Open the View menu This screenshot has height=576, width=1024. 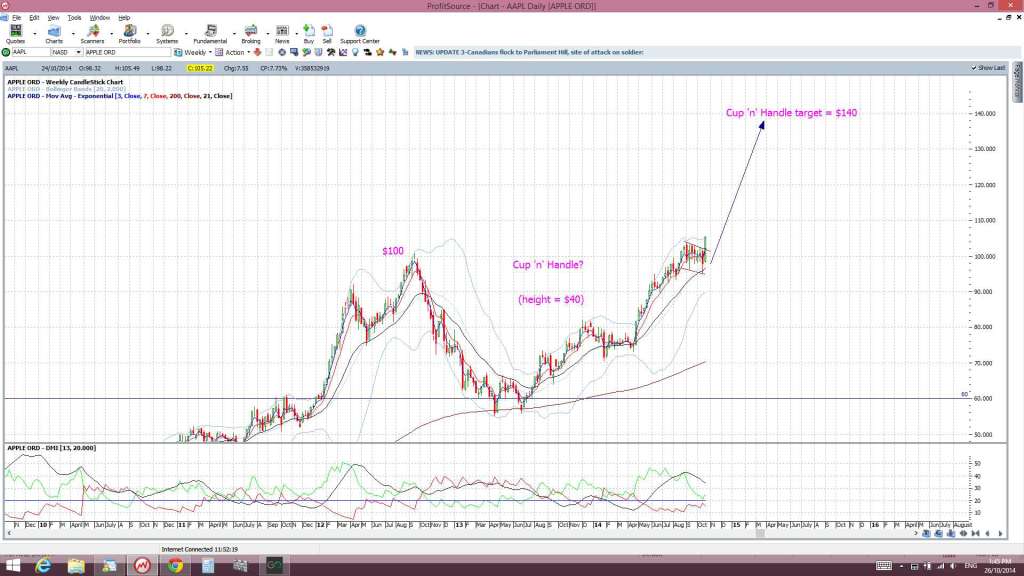tap(54, 18)
